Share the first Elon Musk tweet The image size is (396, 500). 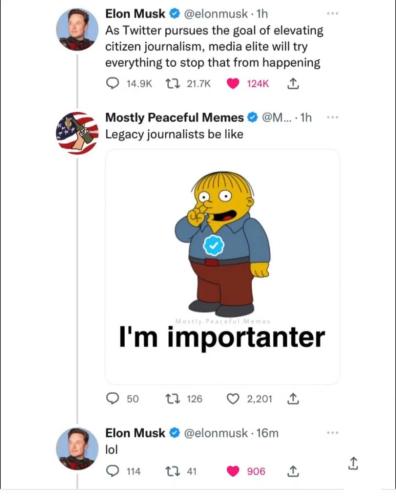293,84
